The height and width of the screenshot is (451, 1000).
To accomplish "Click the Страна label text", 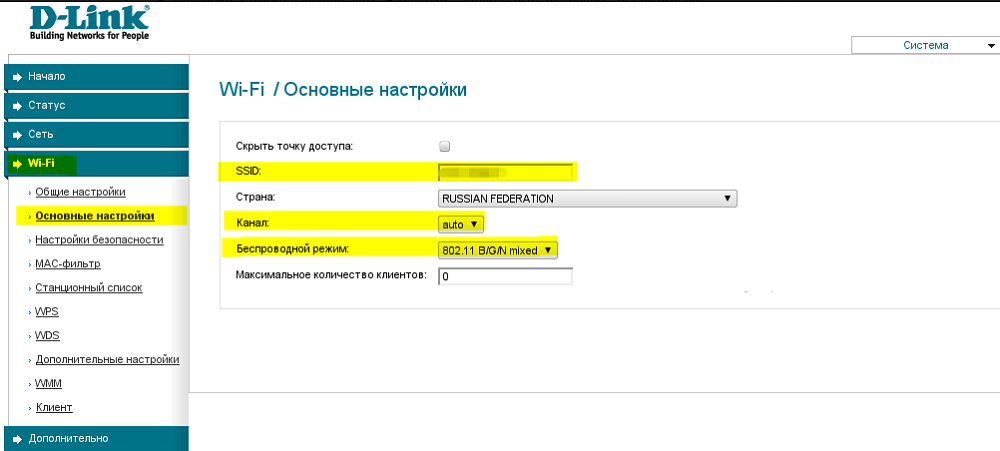I will click(x=256, y=198).
